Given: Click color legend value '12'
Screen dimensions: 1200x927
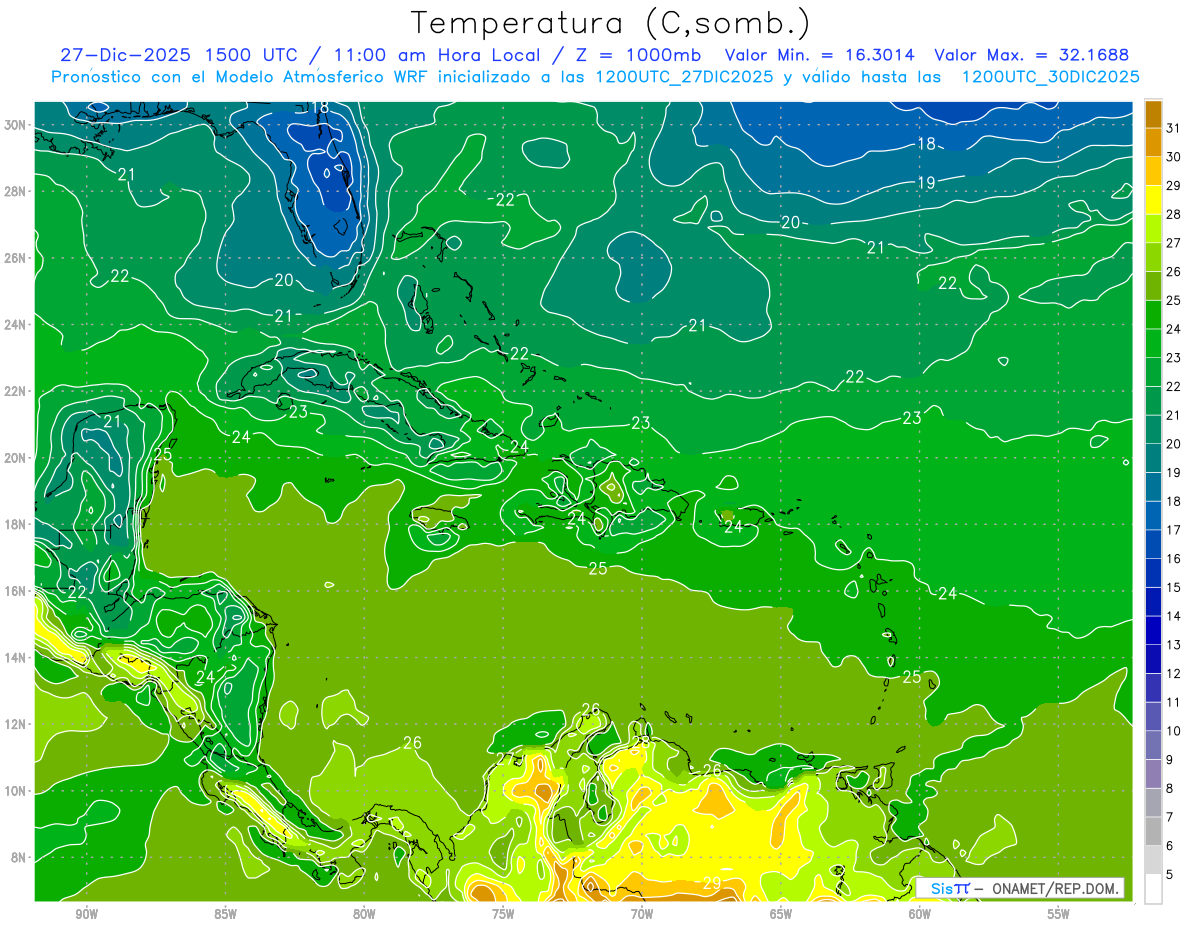Looking at the screenshot, I should click(1173, 673).
